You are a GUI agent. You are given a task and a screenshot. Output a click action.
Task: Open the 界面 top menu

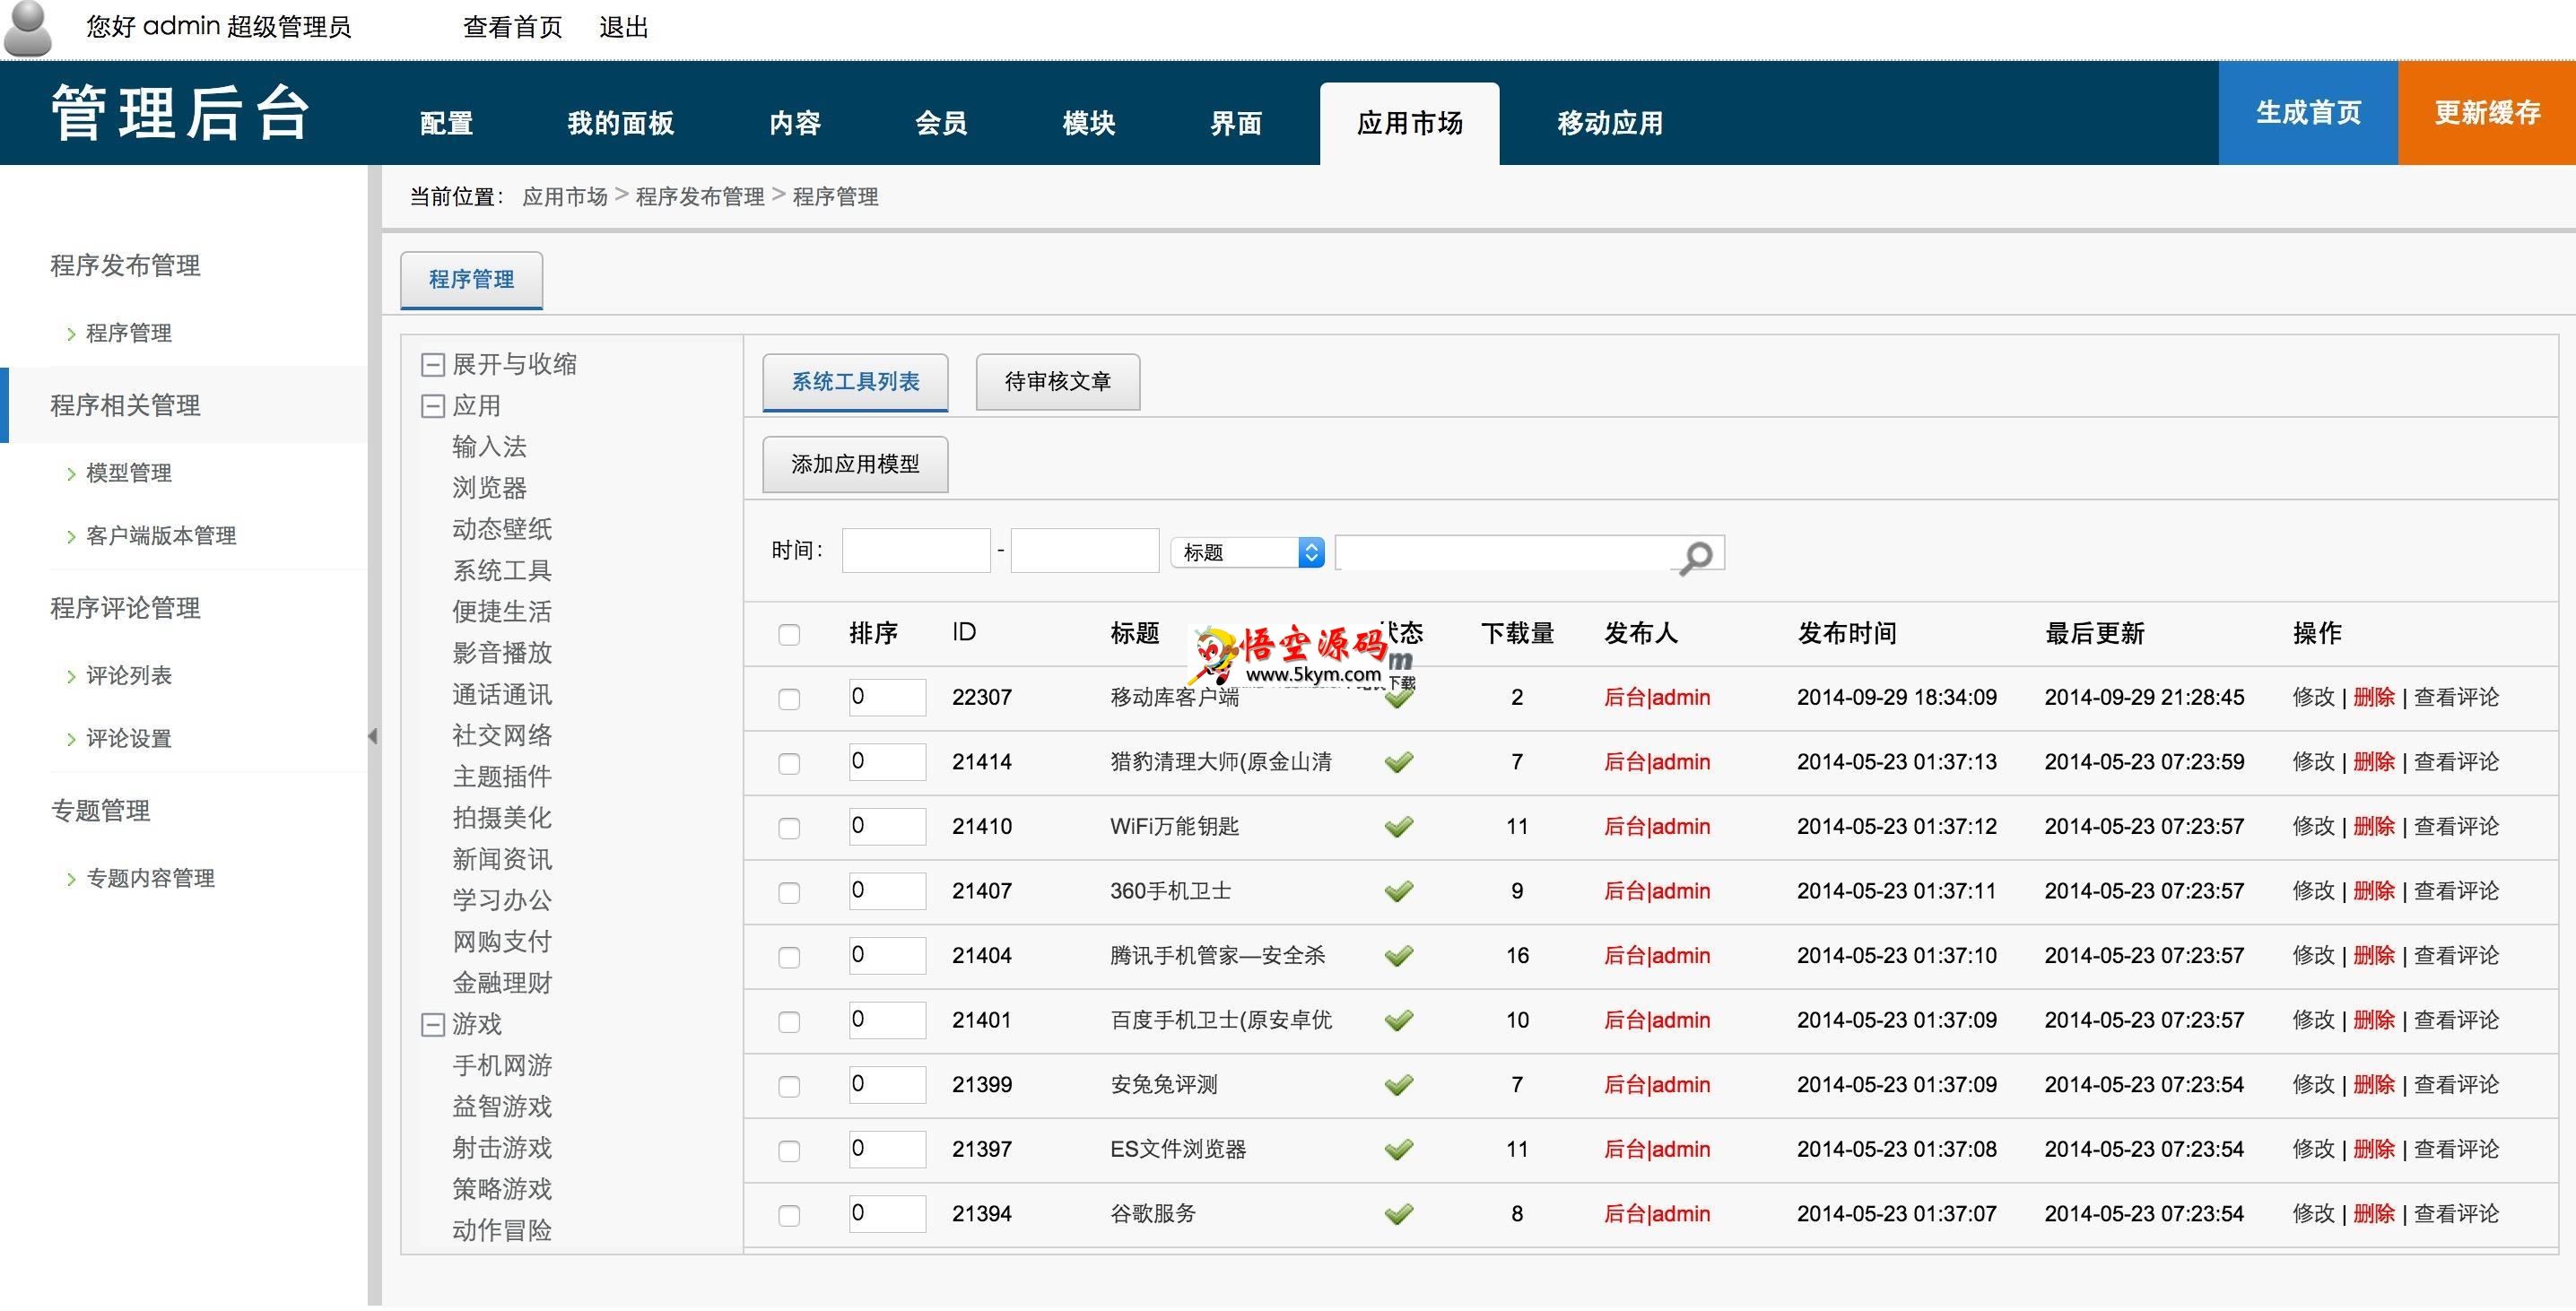click(1237, 123)
